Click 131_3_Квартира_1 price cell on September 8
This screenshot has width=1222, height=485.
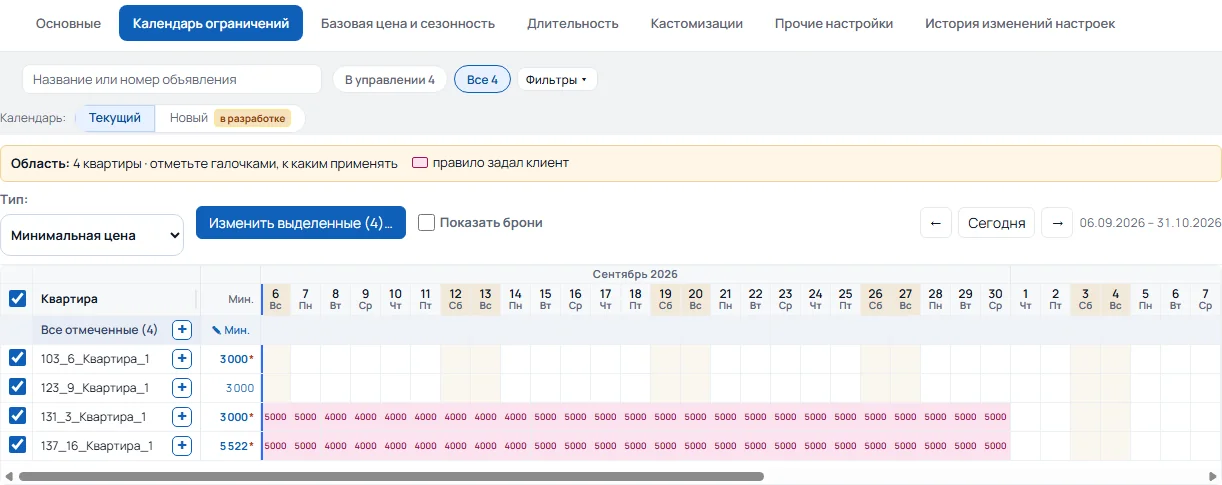[336, 417]
